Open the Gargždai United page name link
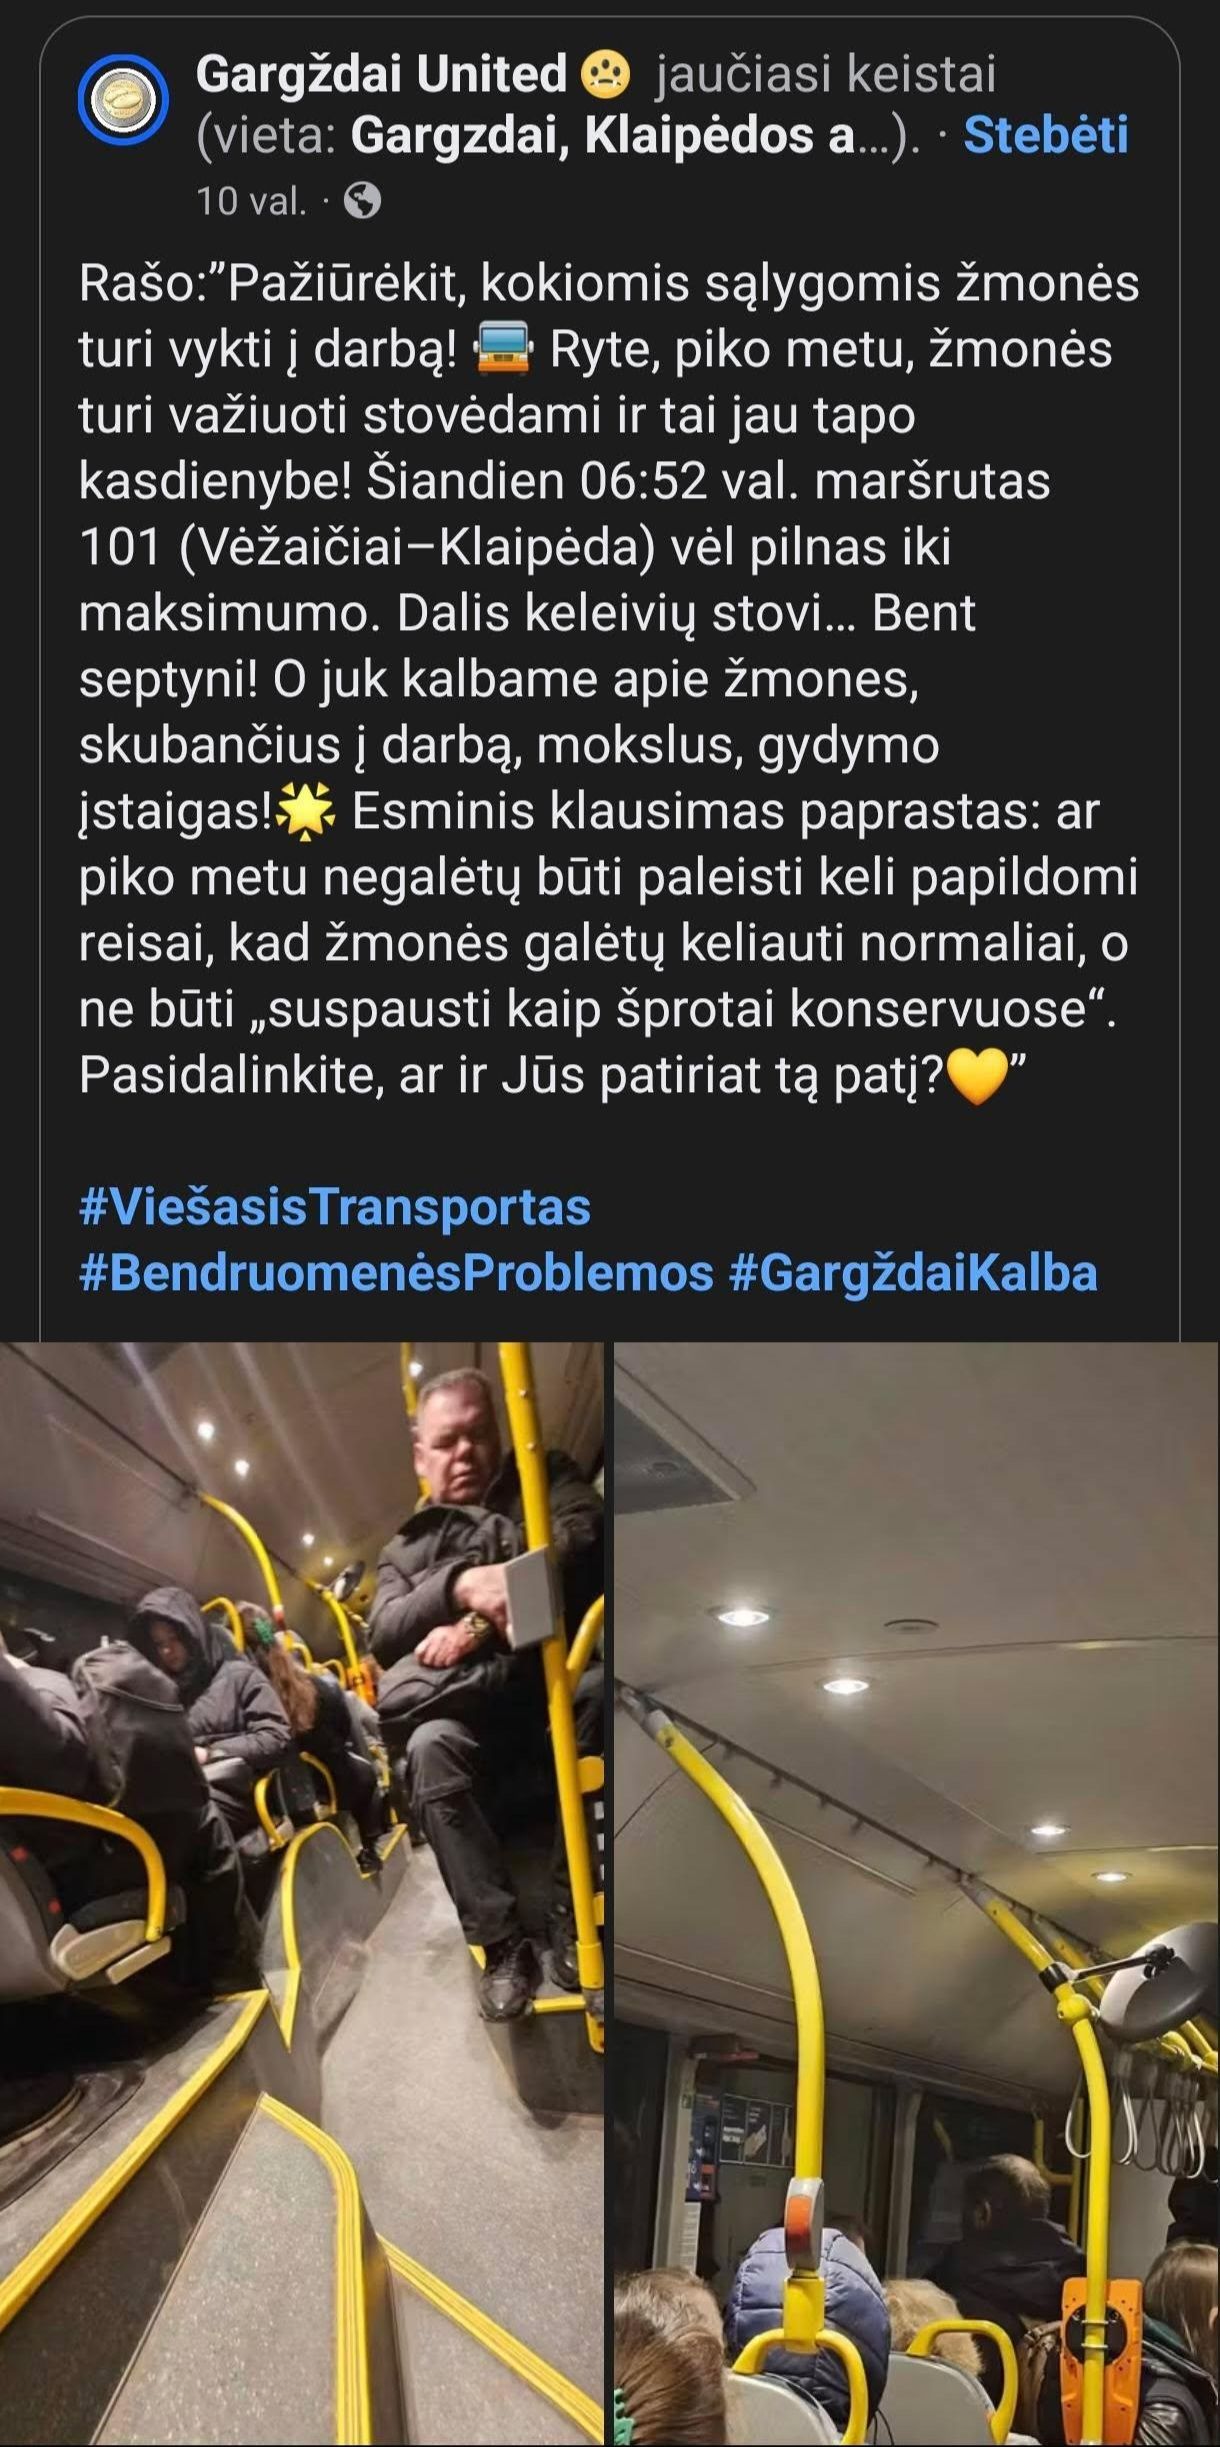The height and width of the screenshot is (2447, 1220). coord(381,74)
